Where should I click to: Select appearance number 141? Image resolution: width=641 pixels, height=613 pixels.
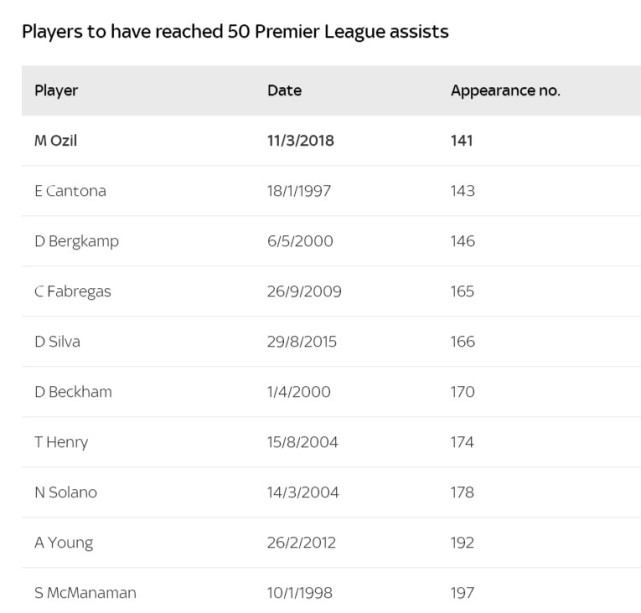tap(462, 141)
